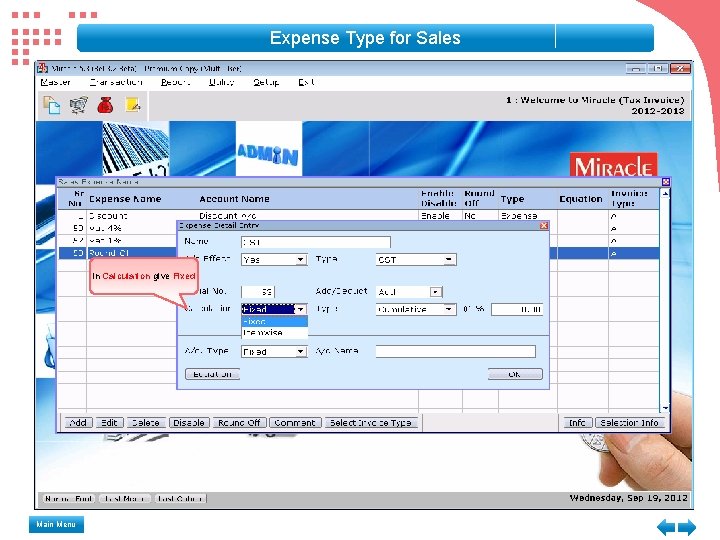The image size is (720, 540).
Task: Click the Round Off button
Action: (239, 422)
